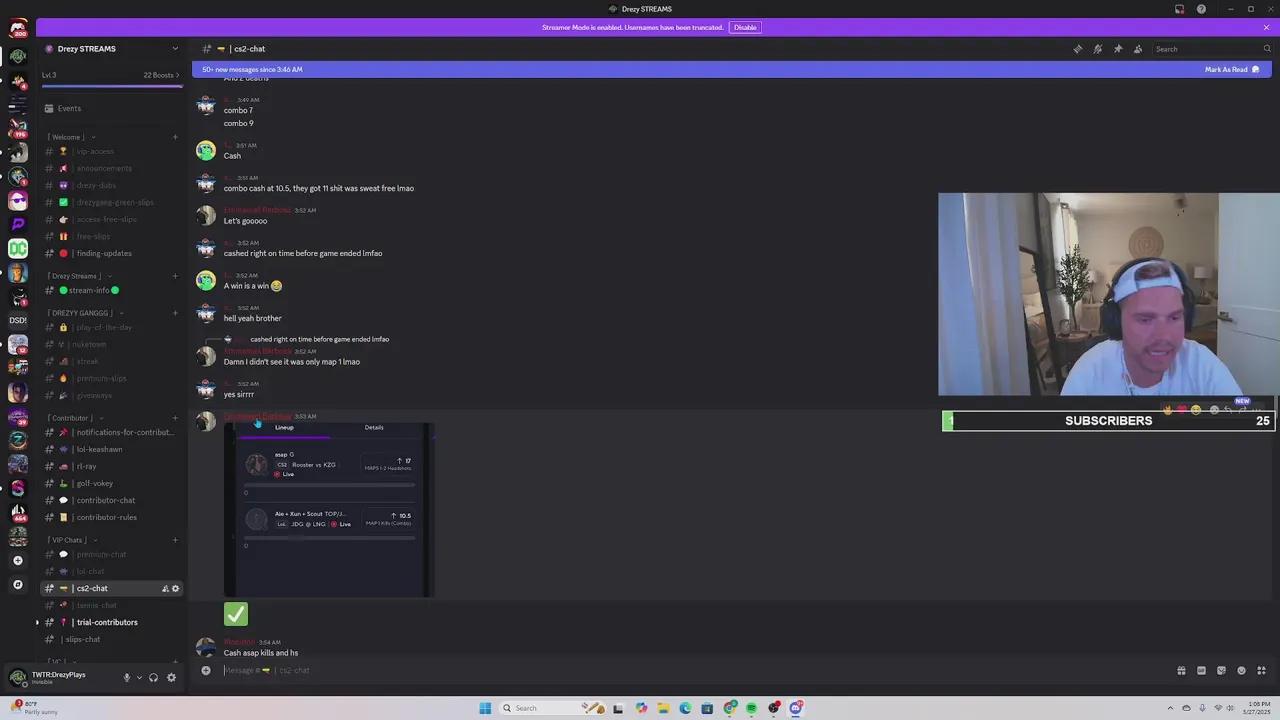Image resolution: width=1280 pixels, height=720 pixels.
Task: Open the rl-ray channel
Action: click(x=112, y=466)
